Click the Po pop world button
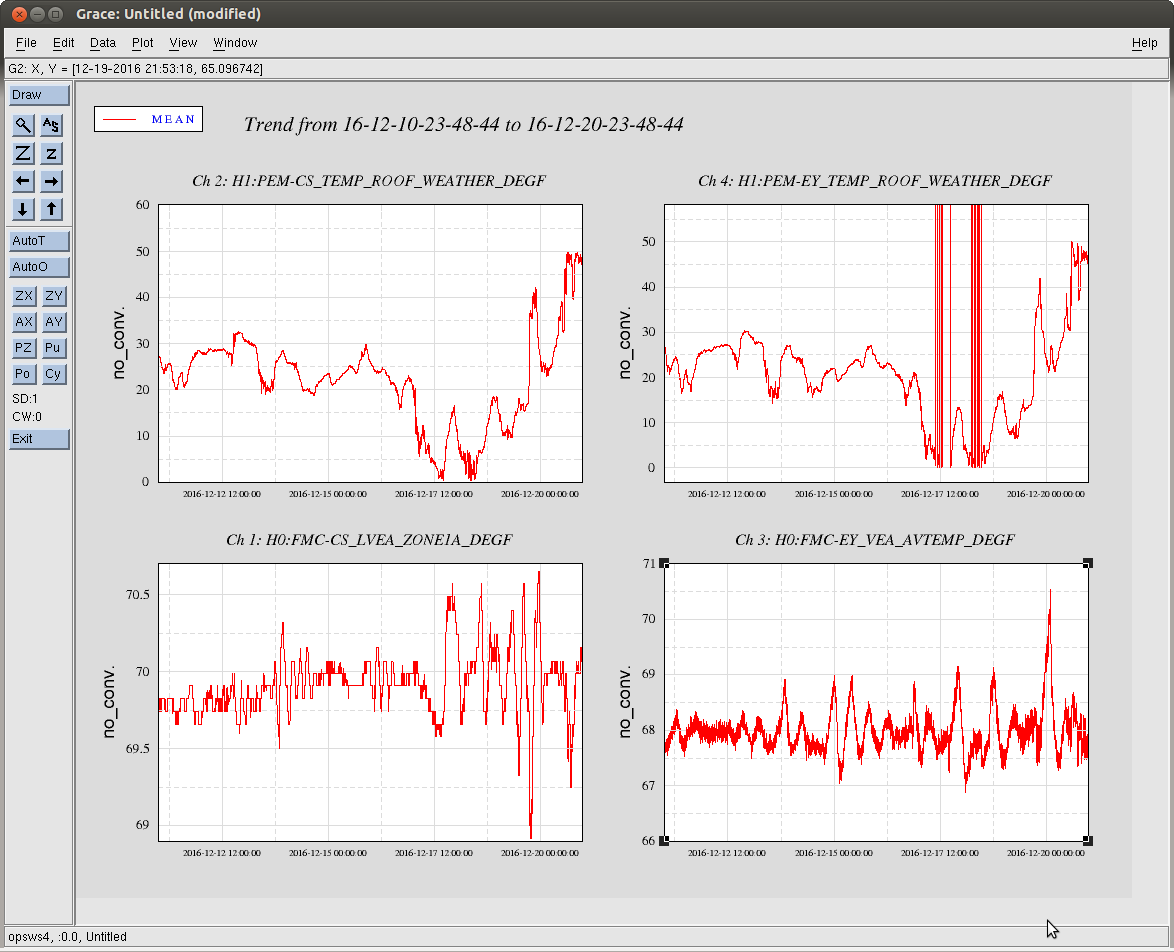1174x952 pixels. (x=24, y=374)
